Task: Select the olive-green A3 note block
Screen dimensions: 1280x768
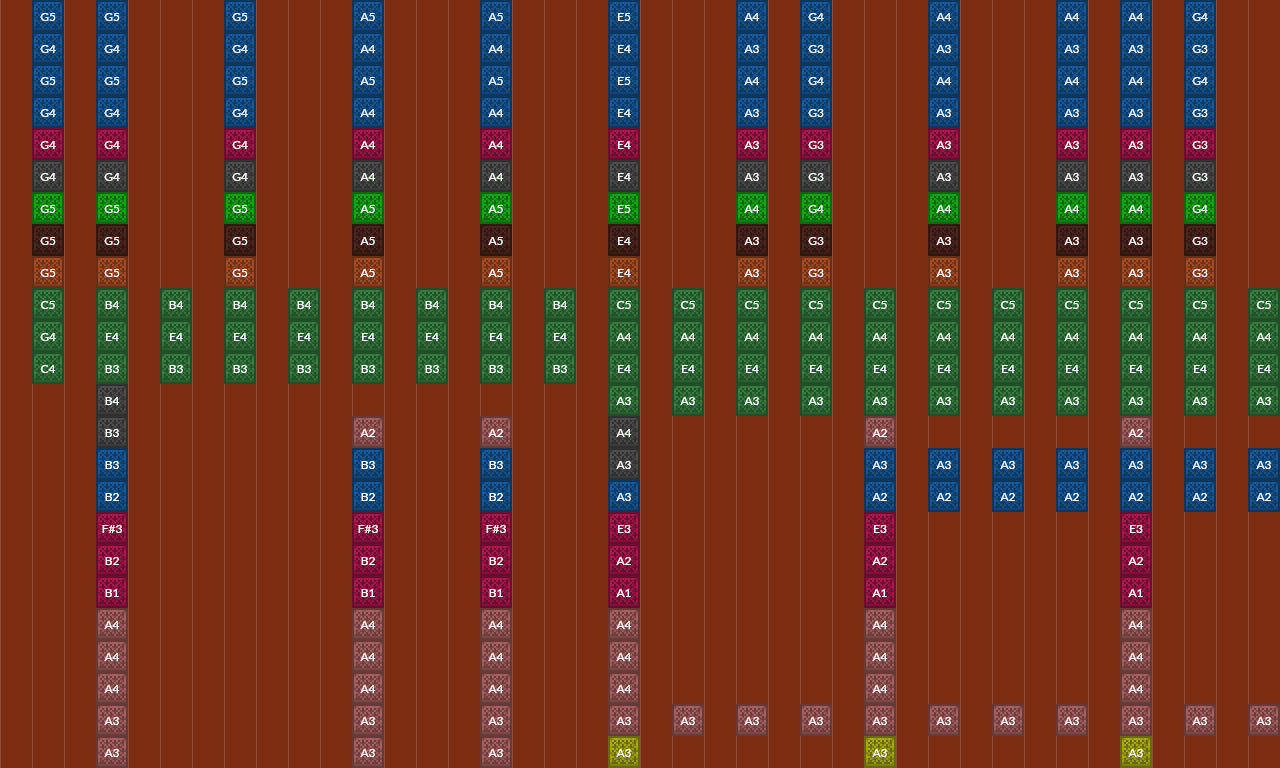Action: [x=624, y=752]
